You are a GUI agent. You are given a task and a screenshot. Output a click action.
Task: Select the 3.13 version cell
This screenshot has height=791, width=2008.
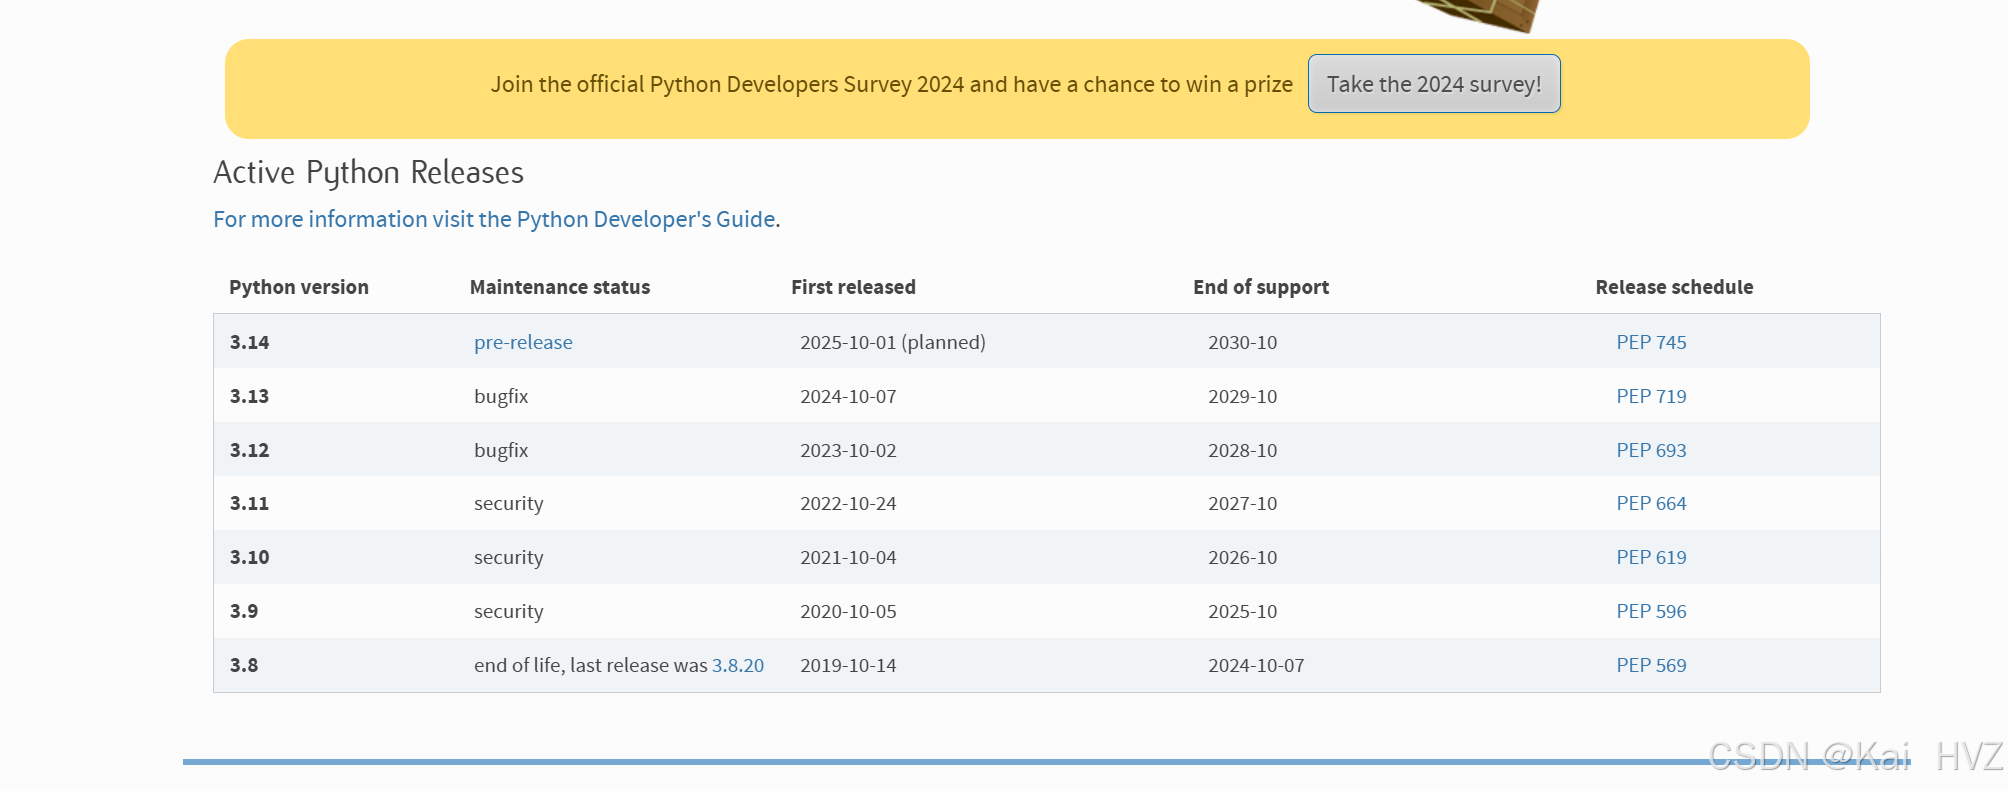click(x=250, y=396)
